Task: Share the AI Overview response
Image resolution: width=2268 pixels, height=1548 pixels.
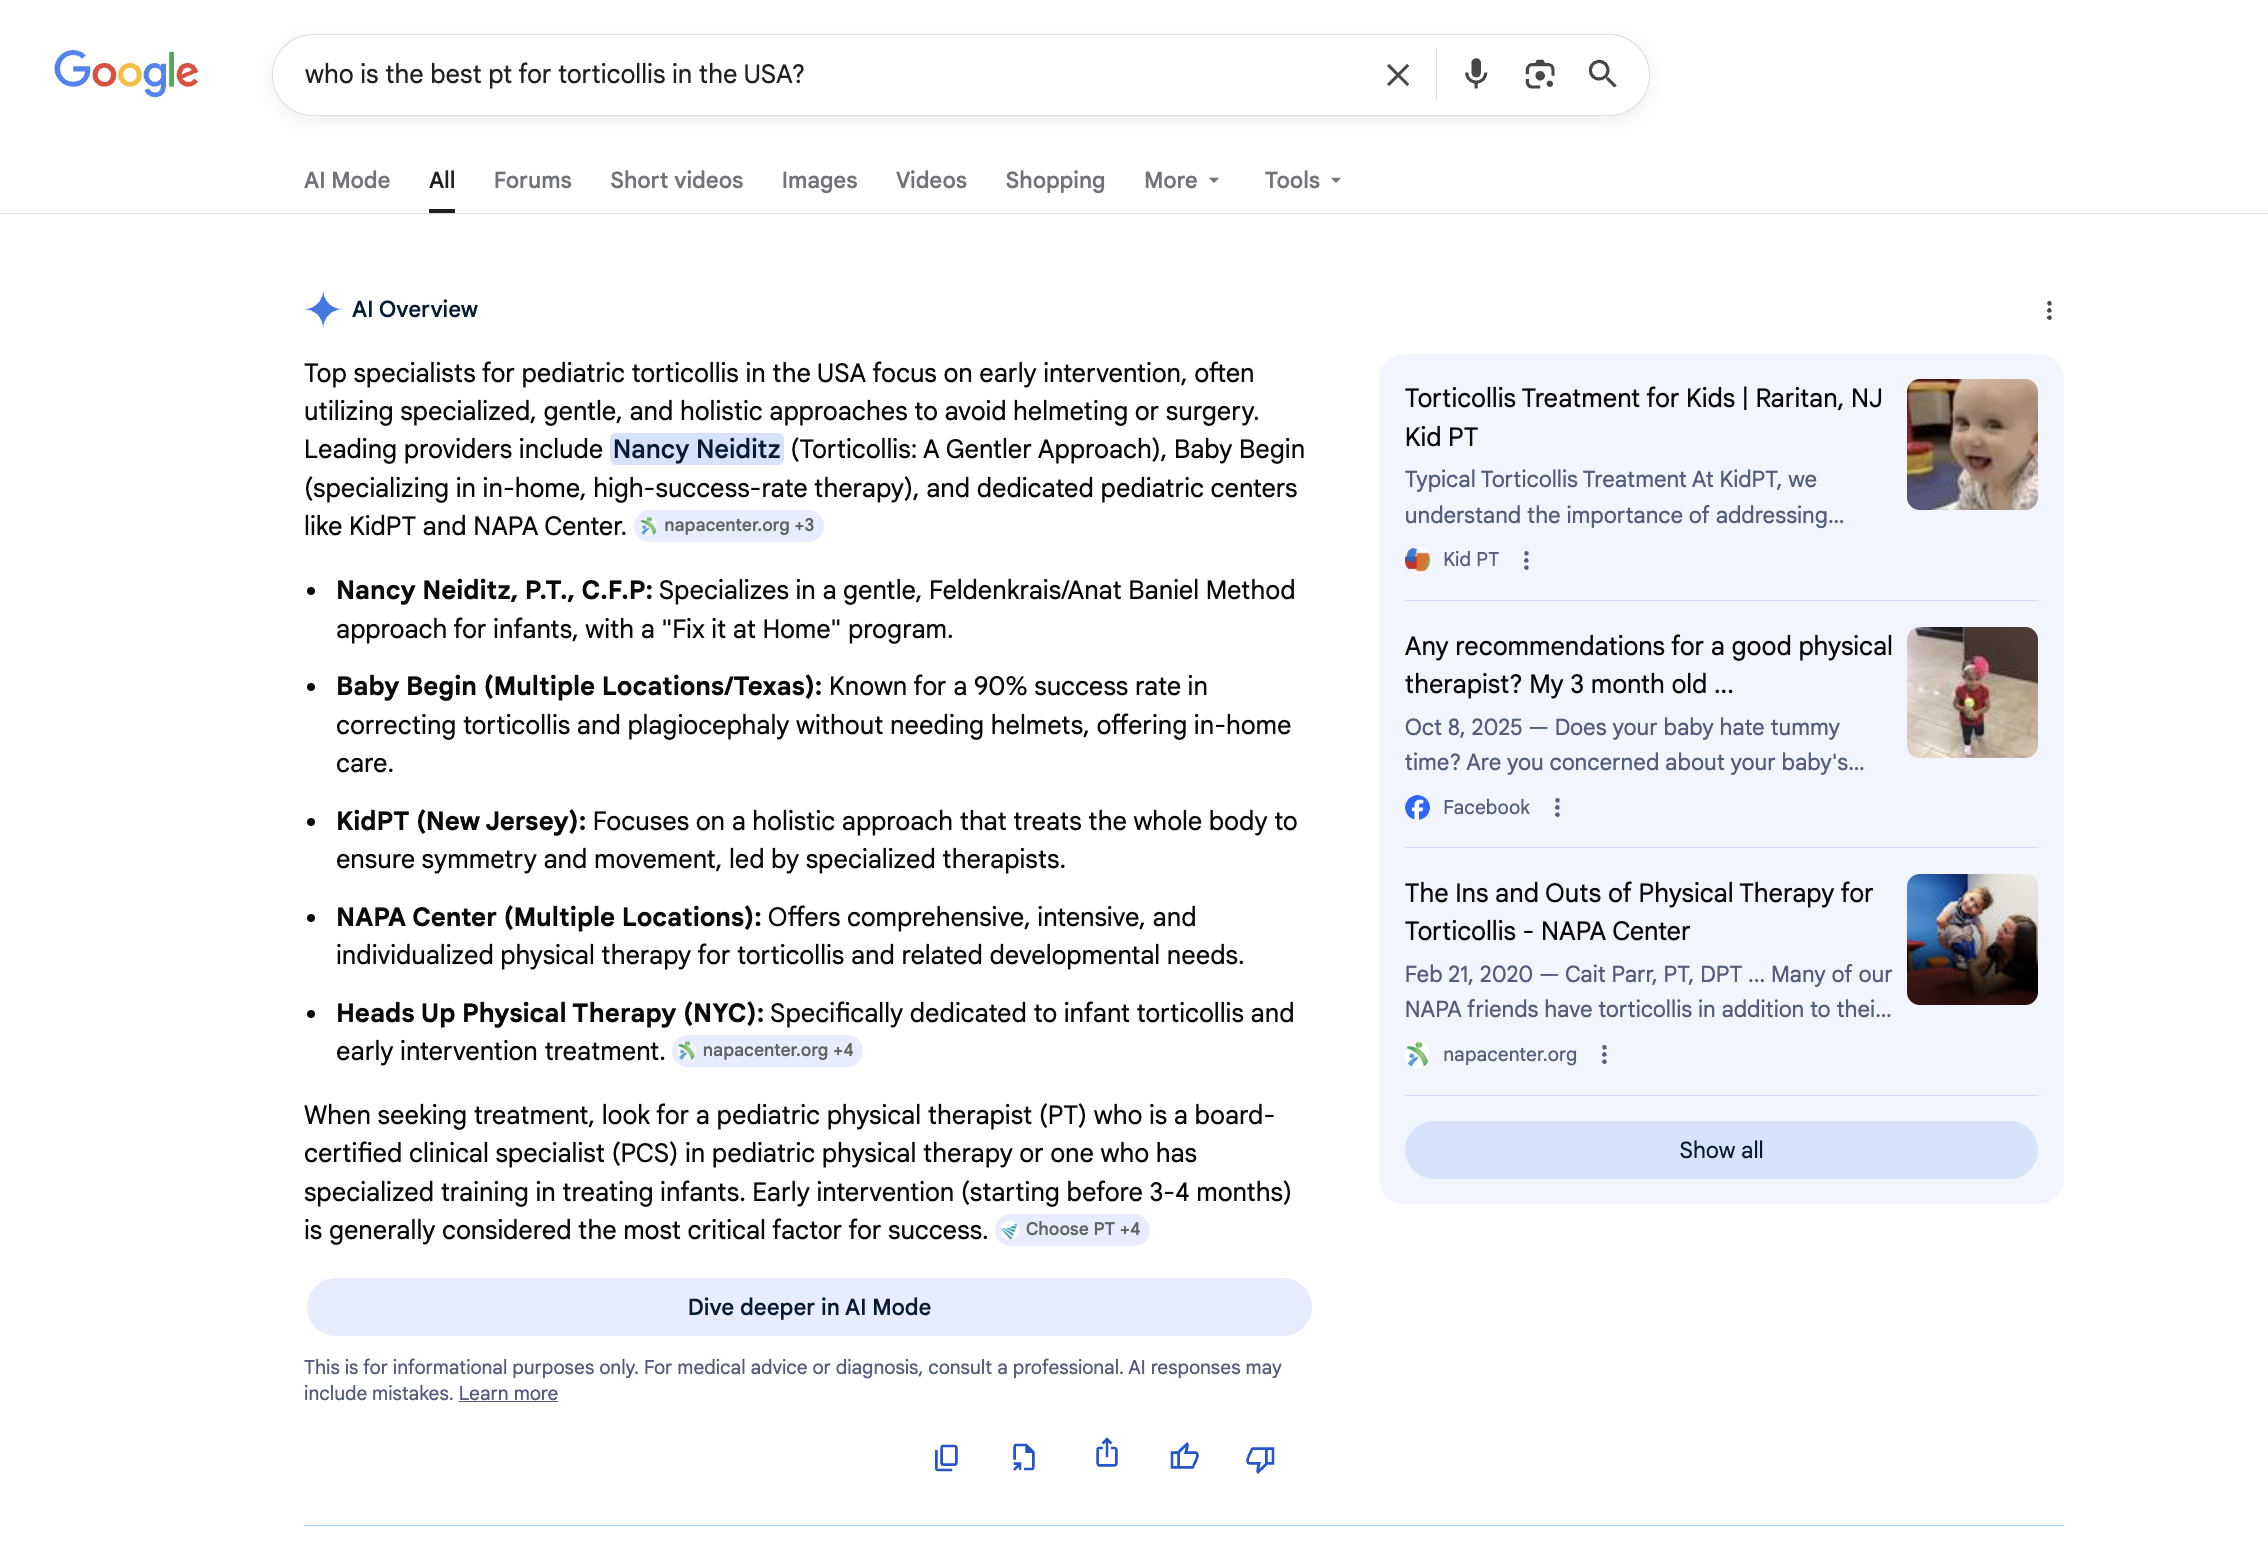Action: [x=1106, y=1454]
